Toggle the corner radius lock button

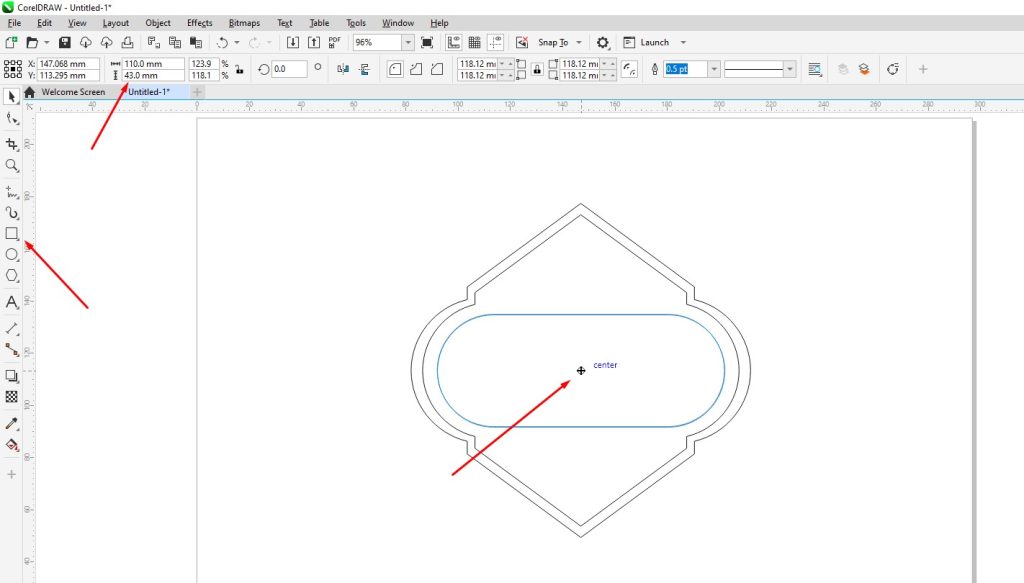click(x=537, y=69)
